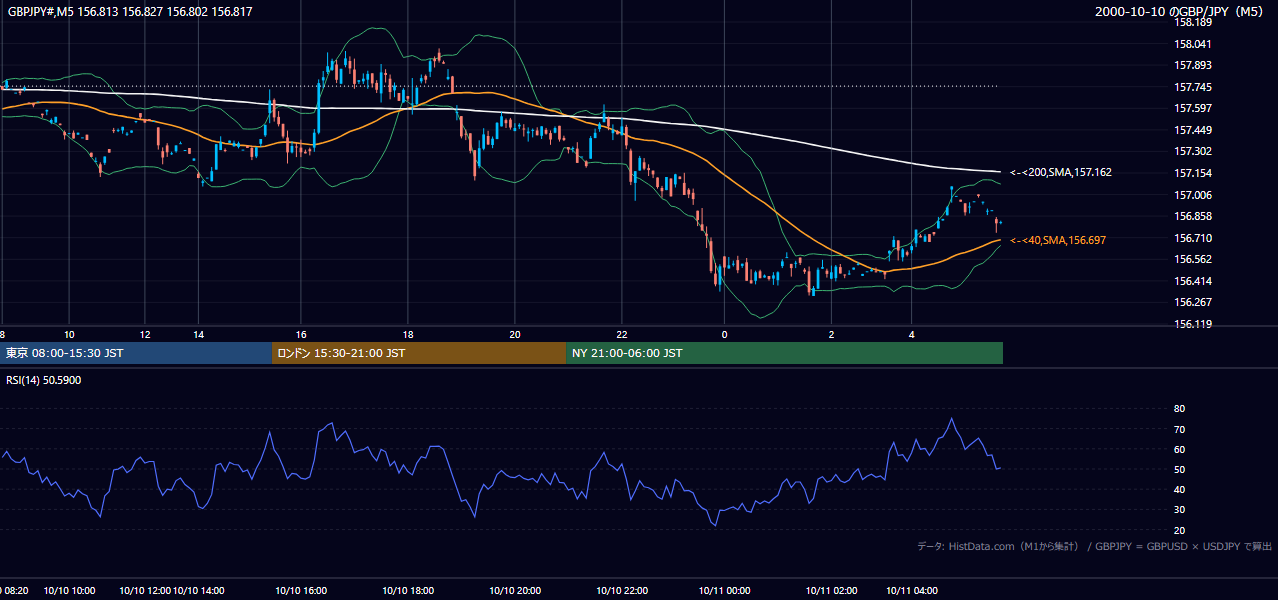This screenshot has height=600, width=1278.
Task: Click hour label 16 under the price chart
Action: [x=301, y=334]
